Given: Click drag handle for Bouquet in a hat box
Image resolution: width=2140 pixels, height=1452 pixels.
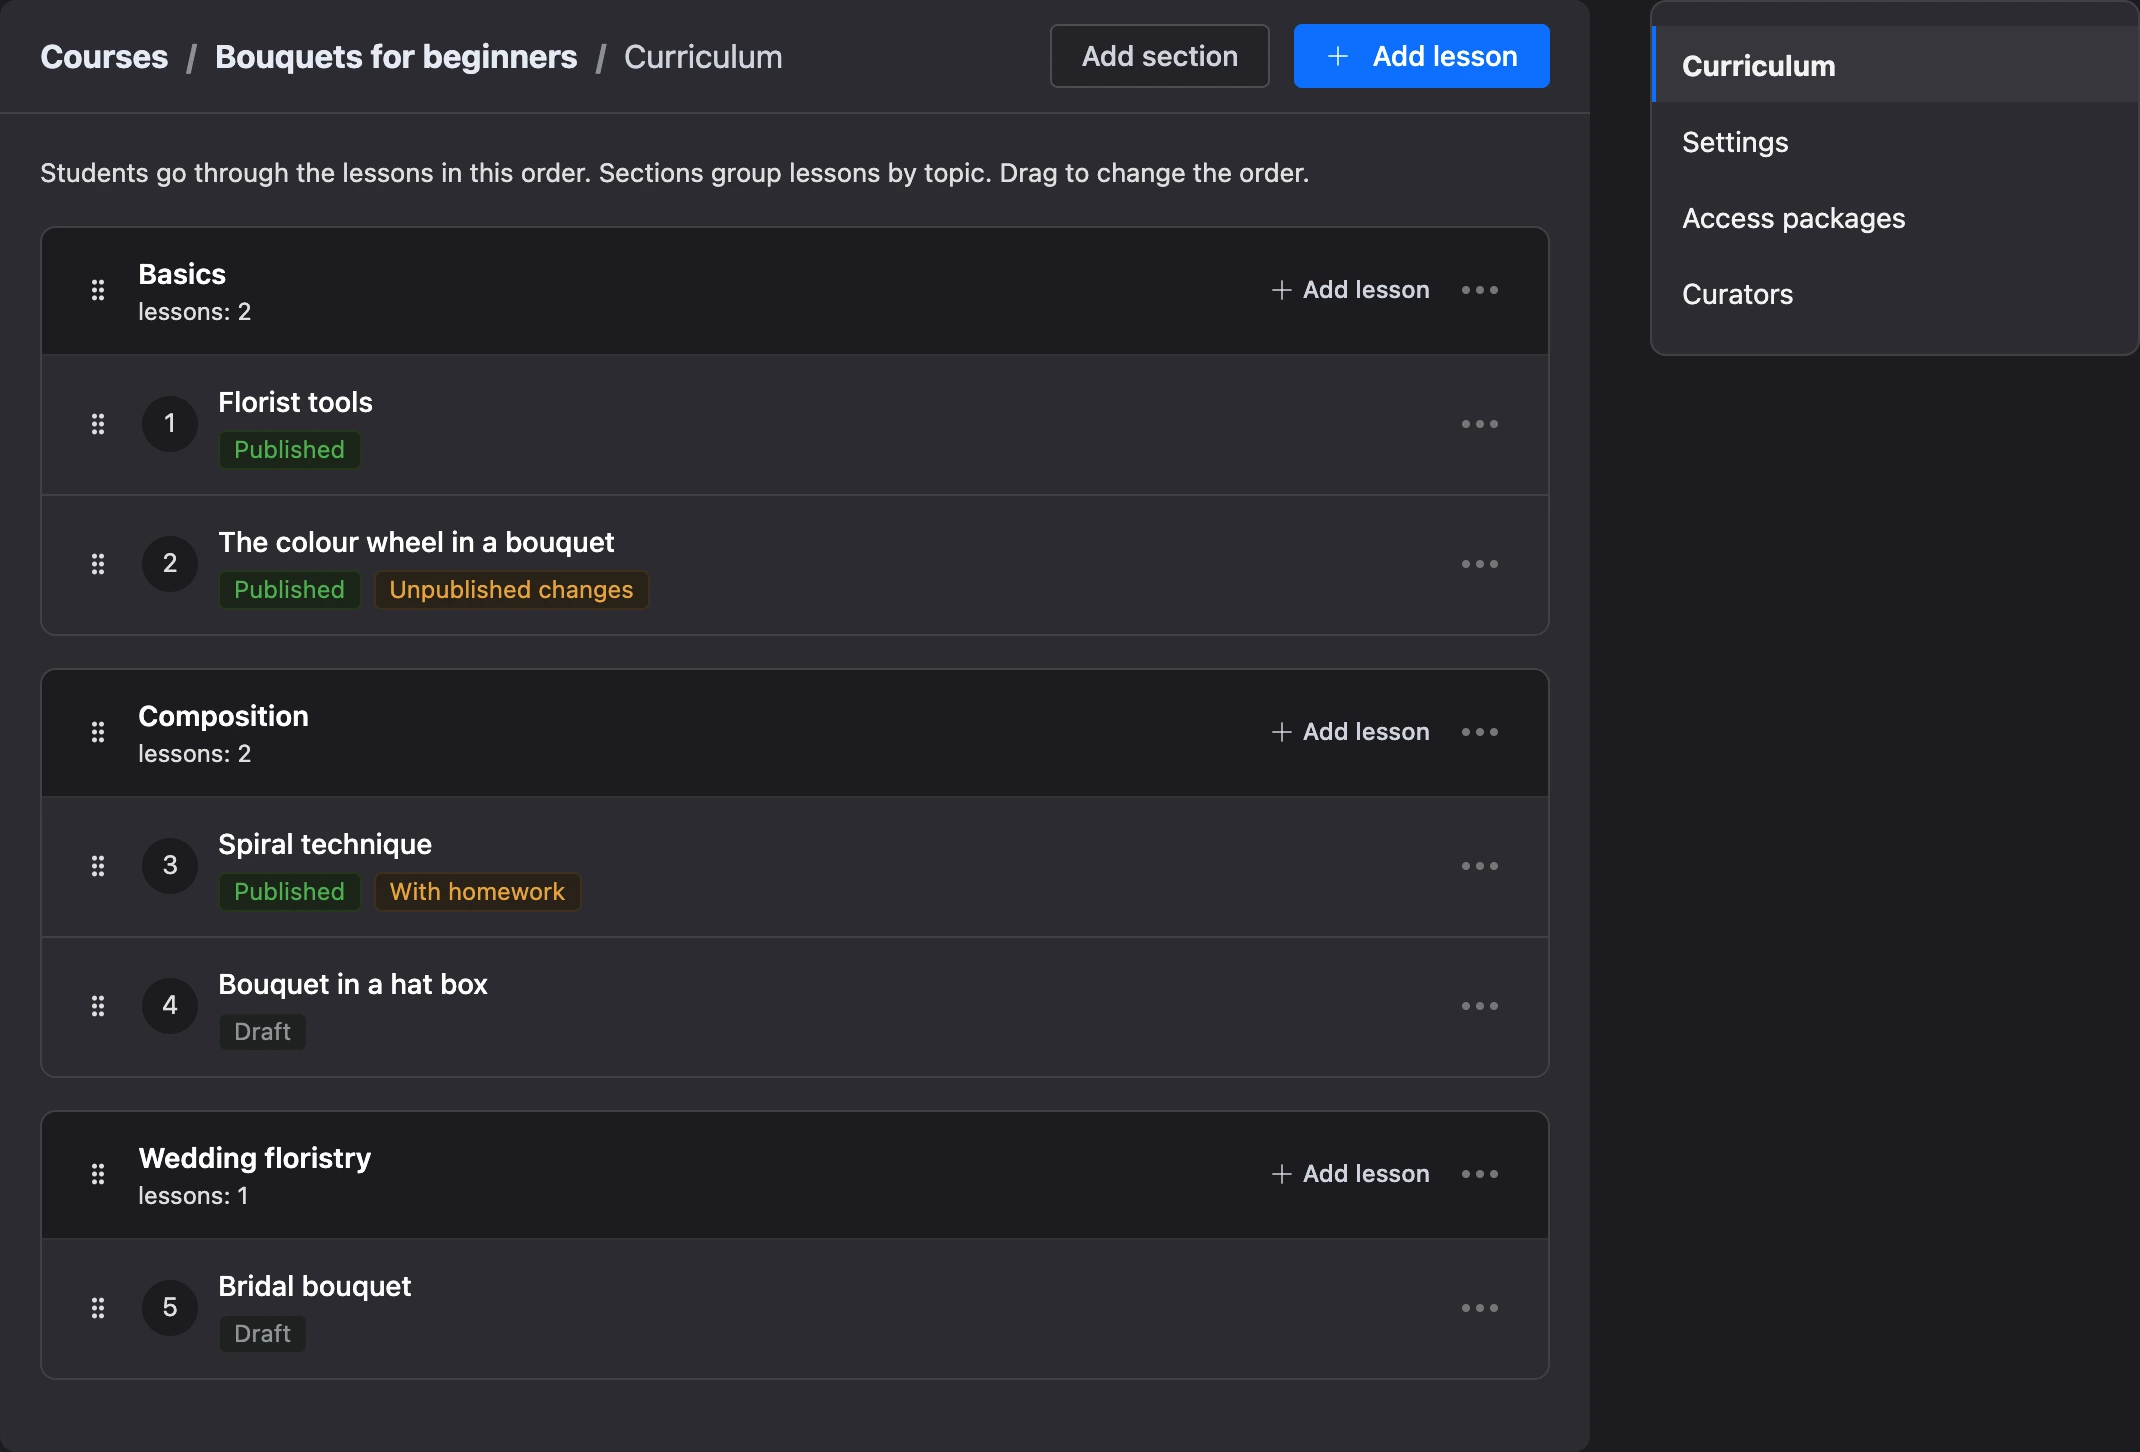Looking at the screenshot, I should click(x=98, y=1006).
